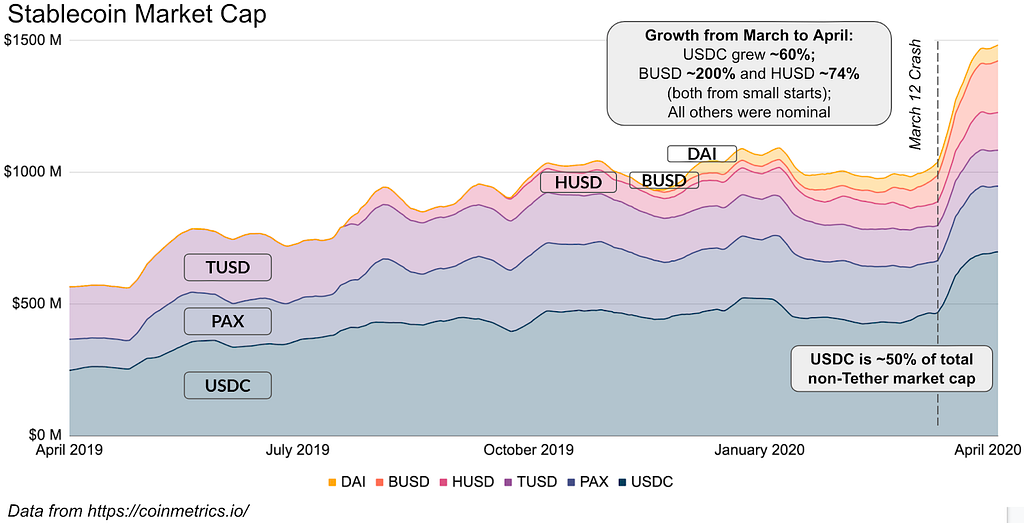The height and width of the screenshot is (523, 1024).
Task: Click the DAI label in the chart
Action: 701,154
